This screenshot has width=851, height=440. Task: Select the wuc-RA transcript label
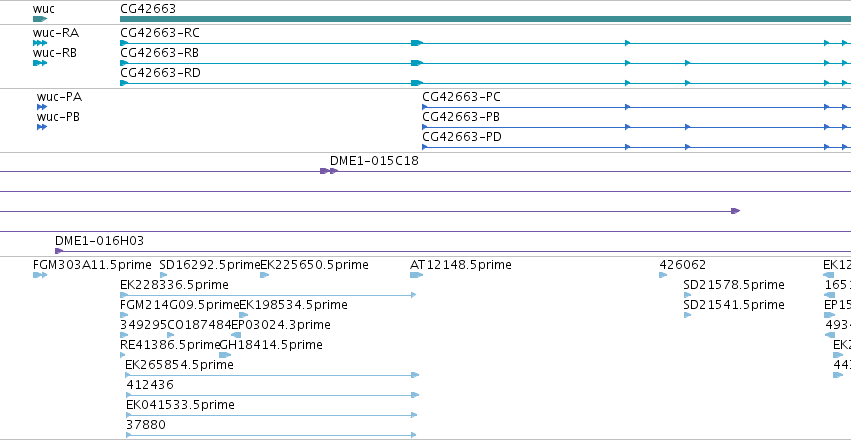[55, 33]
